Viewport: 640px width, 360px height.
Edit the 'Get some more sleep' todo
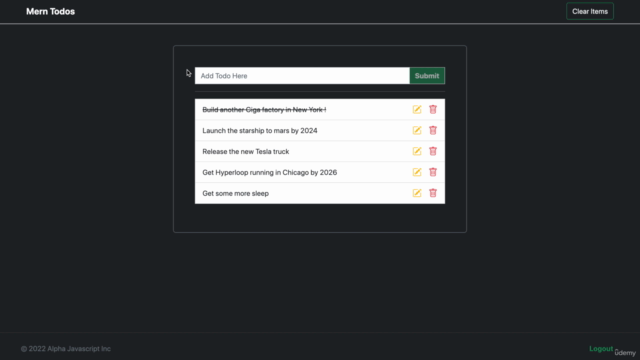[417, 193]
